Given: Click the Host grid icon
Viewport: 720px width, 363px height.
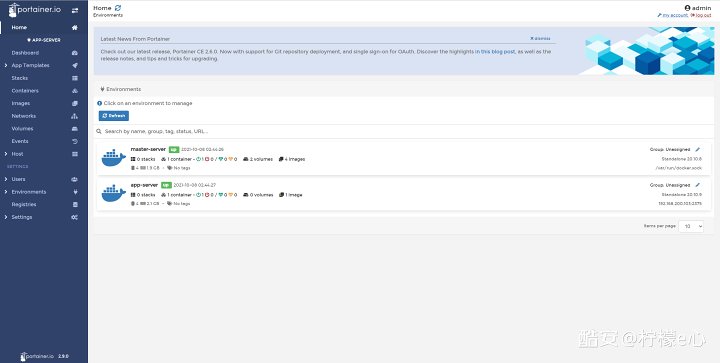Looking at the screenshot, I should click(74, 154).
